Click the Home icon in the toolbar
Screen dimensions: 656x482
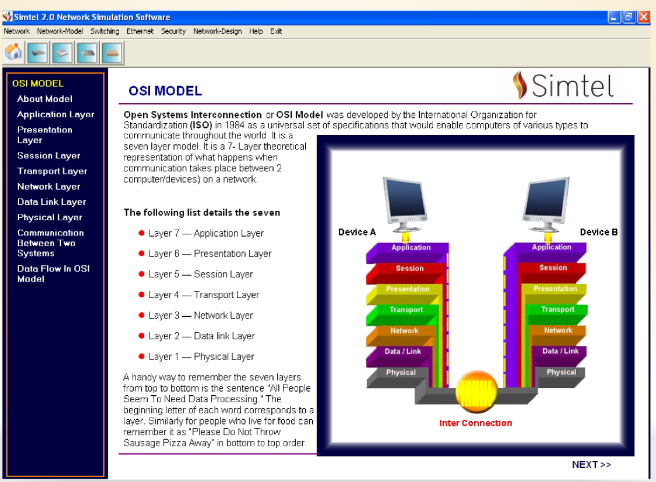pos(14,52)
